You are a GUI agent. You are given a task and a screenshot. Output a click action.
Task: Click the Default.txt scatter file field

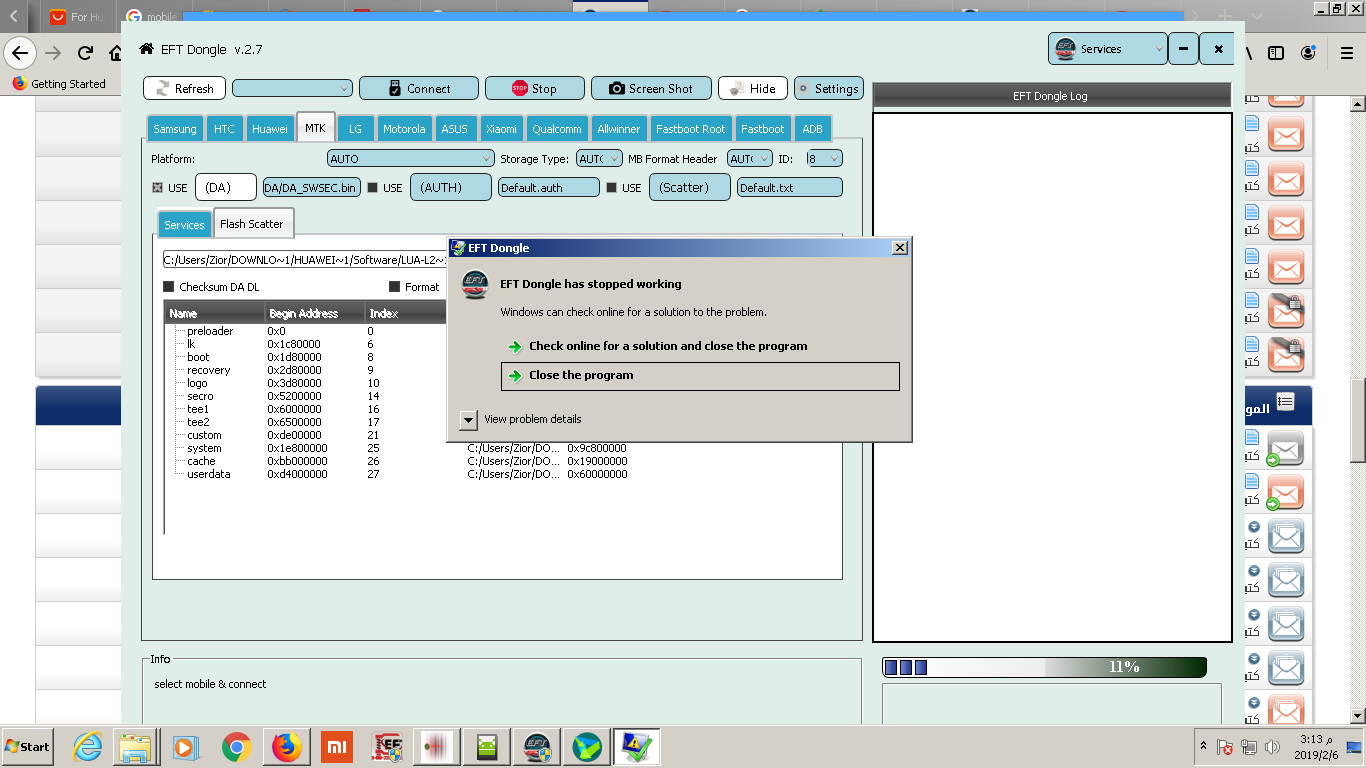790,187
